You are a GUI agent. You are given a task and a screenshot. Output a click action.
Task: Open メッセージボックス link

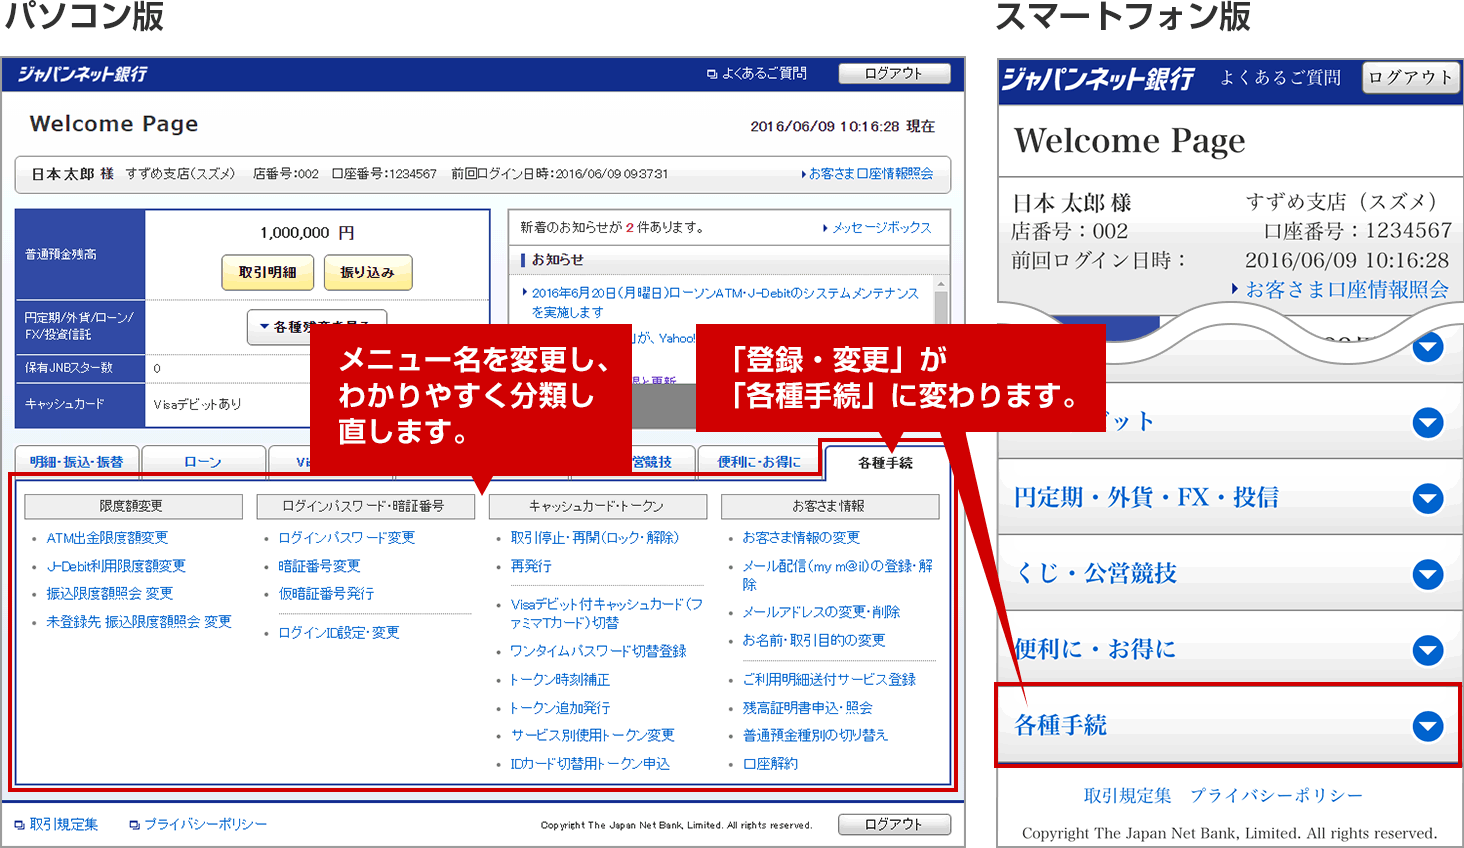[x=880, y=228]
